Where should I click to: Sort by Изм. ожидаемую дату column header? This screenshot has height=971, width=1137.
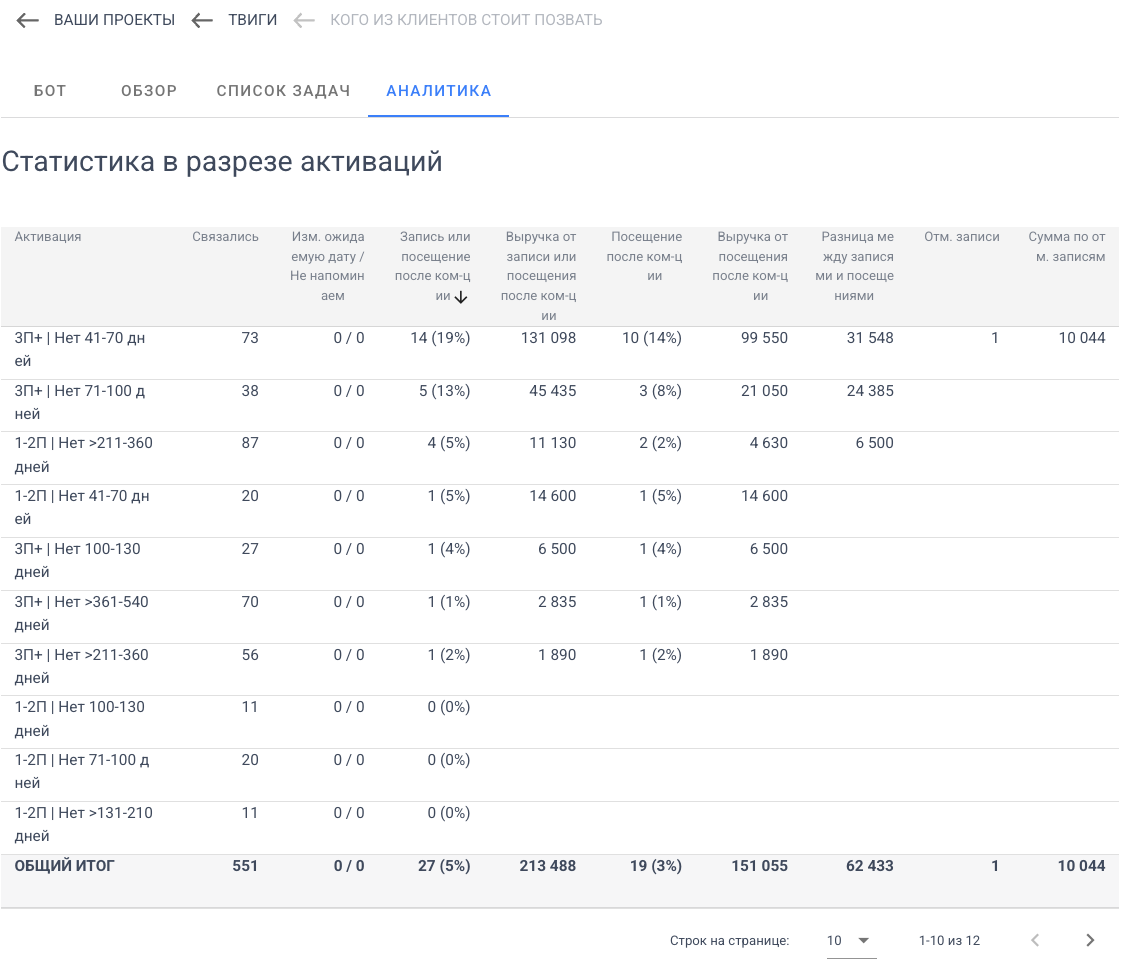[x=327, y=266]
